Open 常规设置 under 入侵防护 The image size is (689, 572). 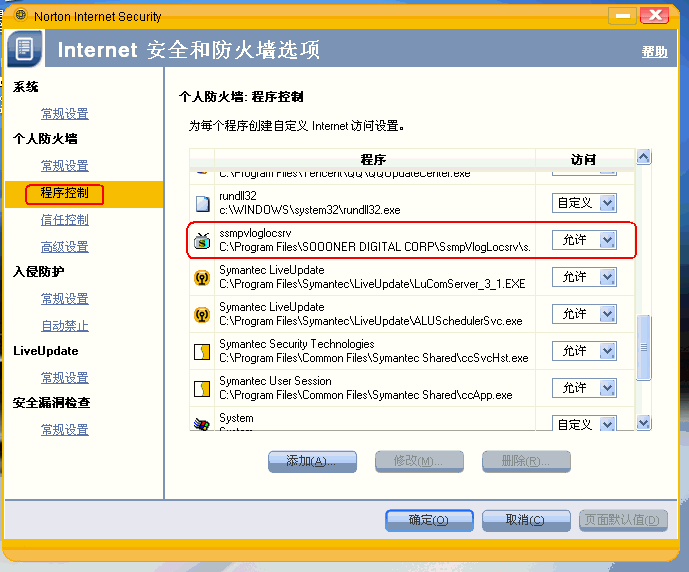point(65,299)
